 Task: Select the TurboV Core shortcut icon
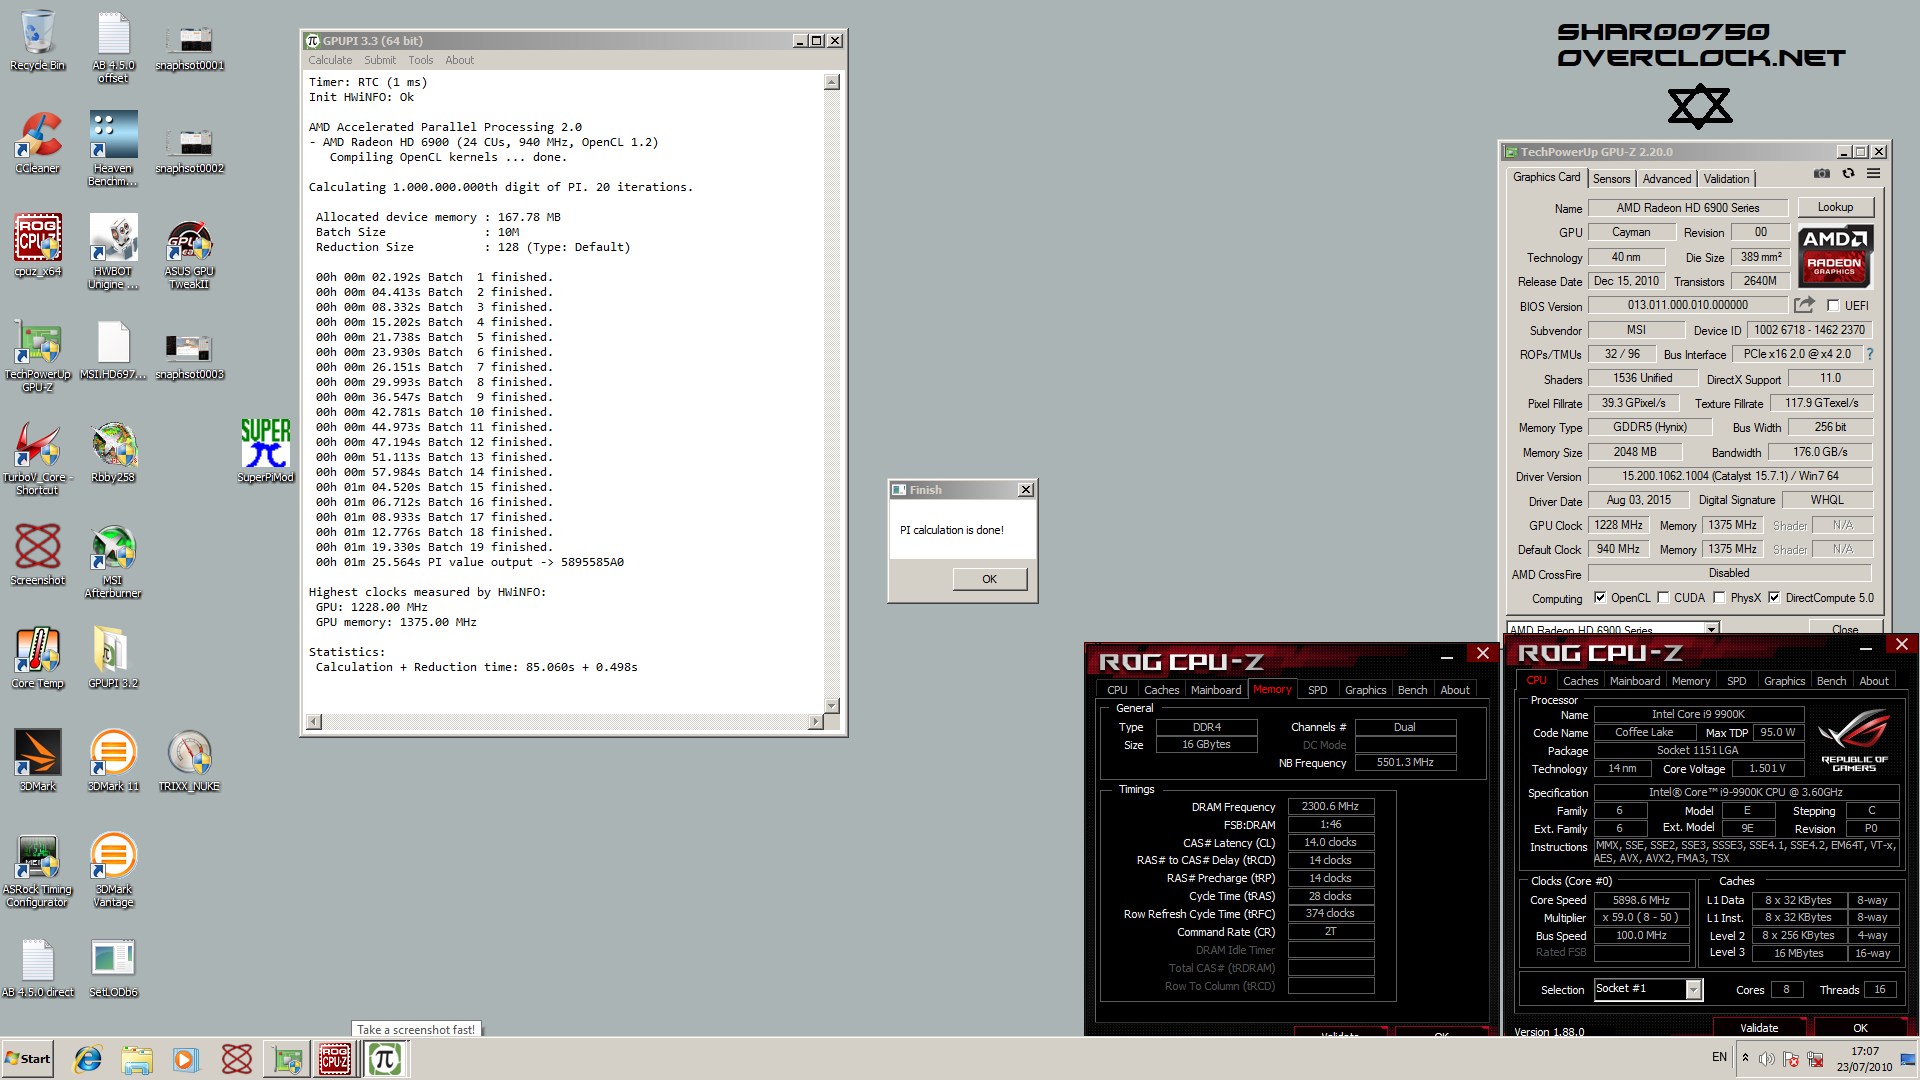37,459
